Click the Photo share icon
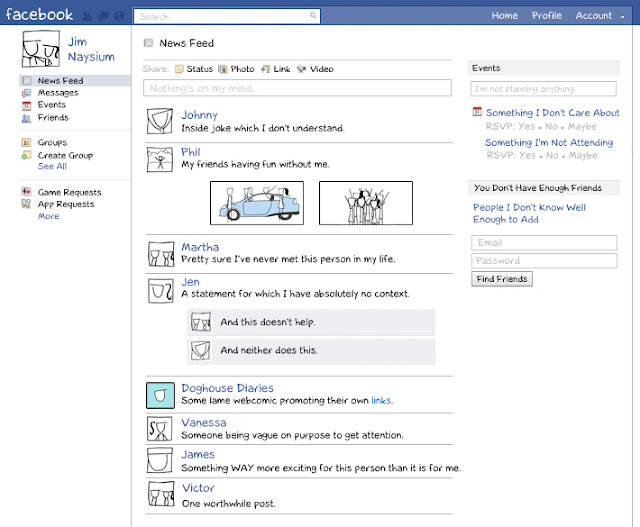Image resolution: width=640 pixels, height=527 pixels. point(222,69)
